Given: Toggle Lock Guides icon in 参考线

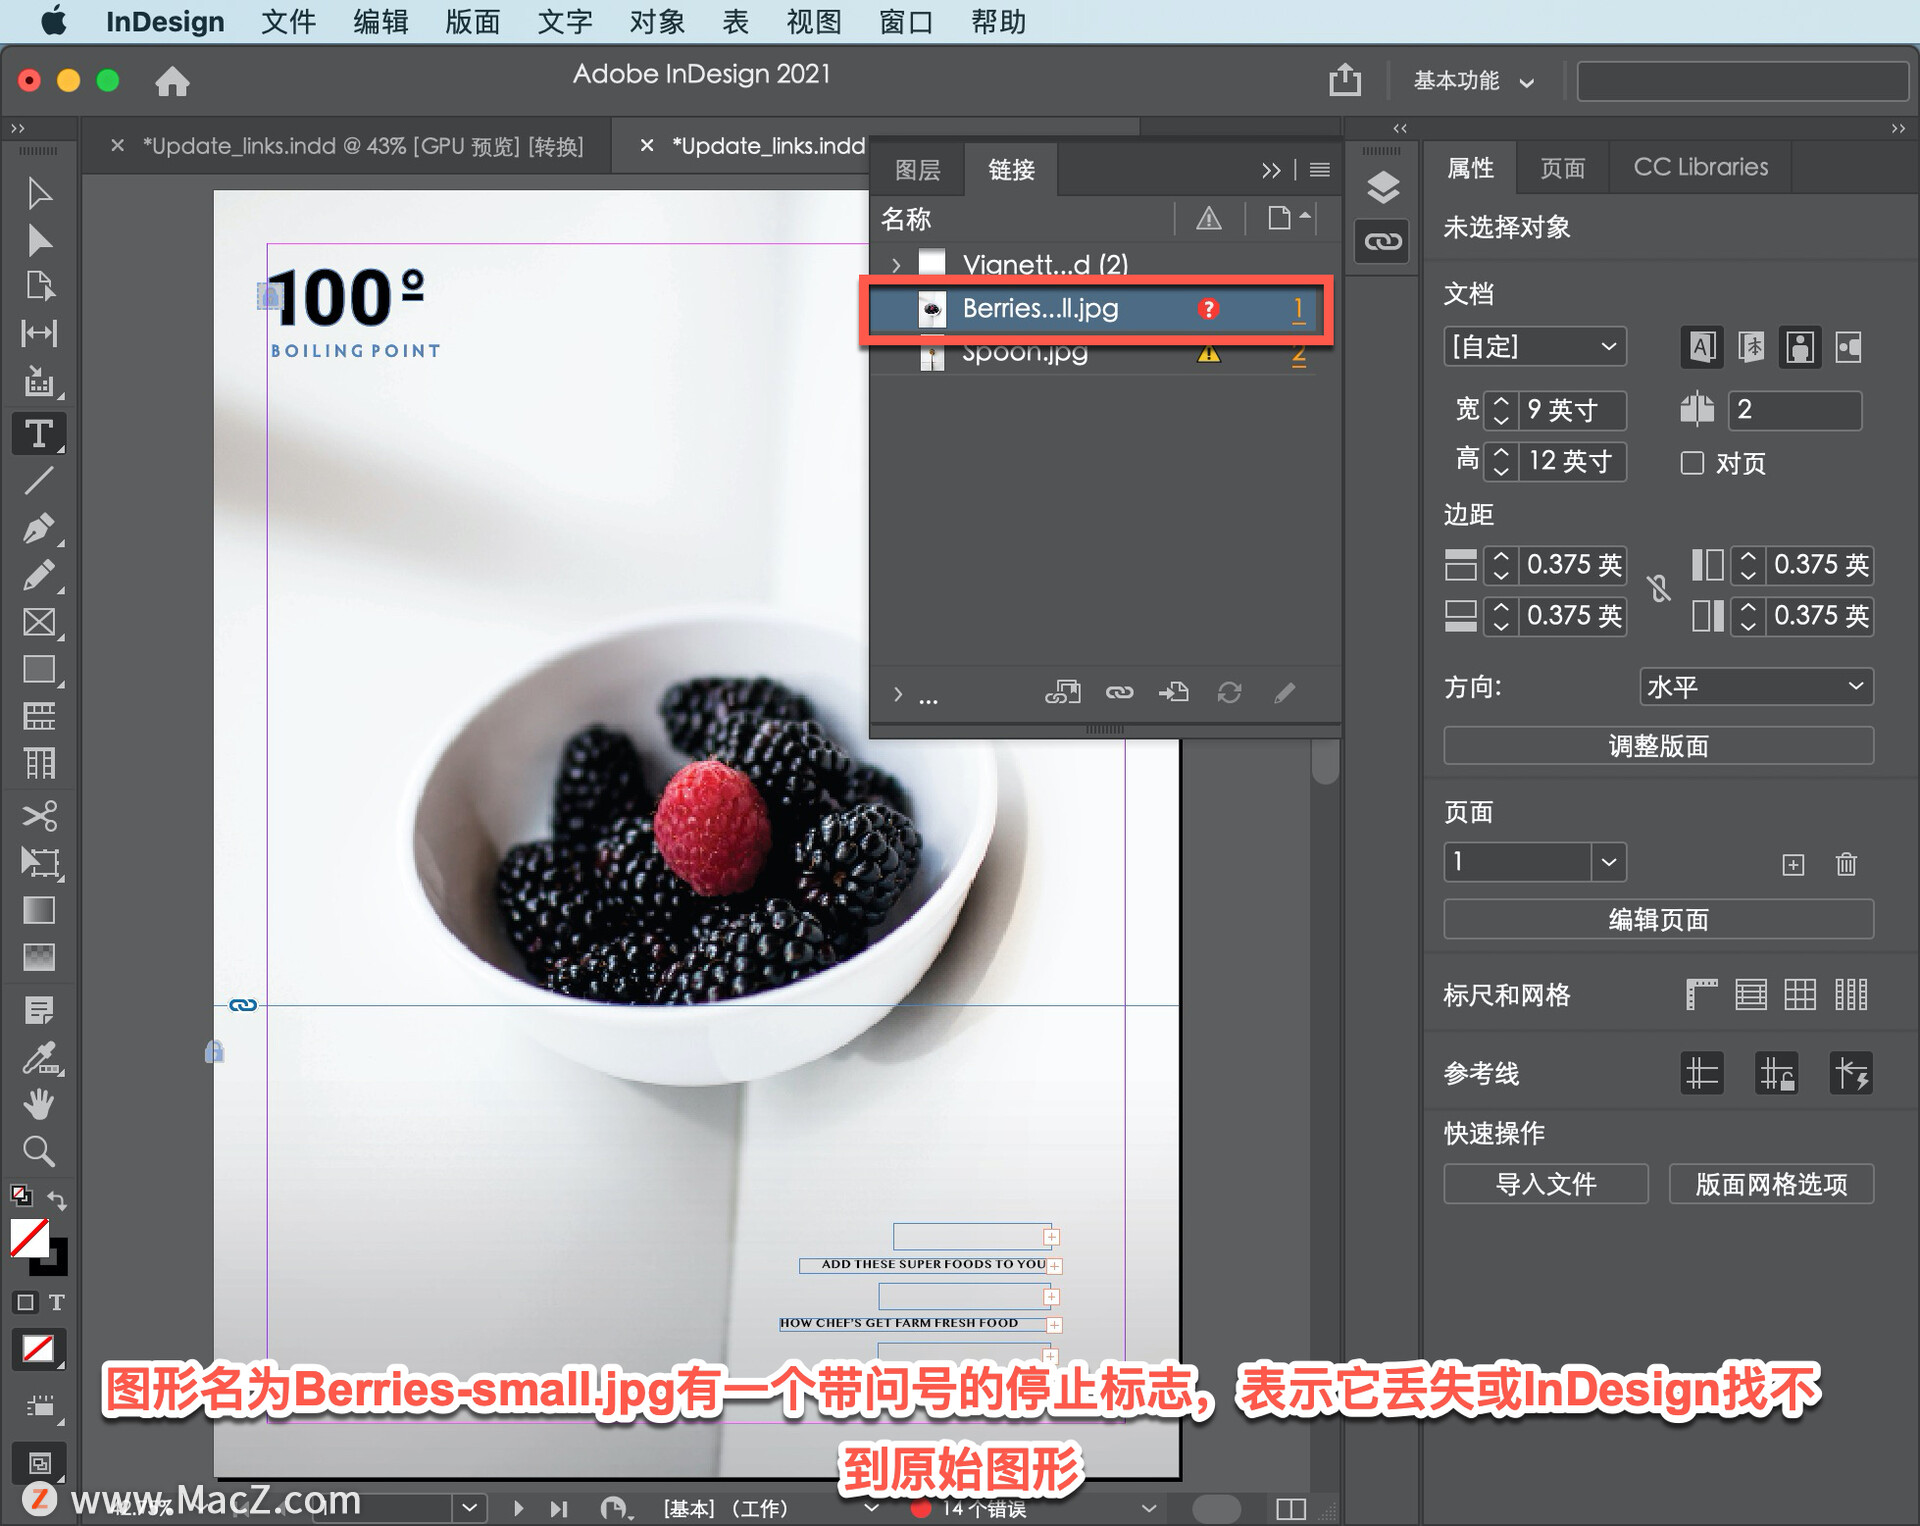Looking at the screenshot, I should 1776,1074.
